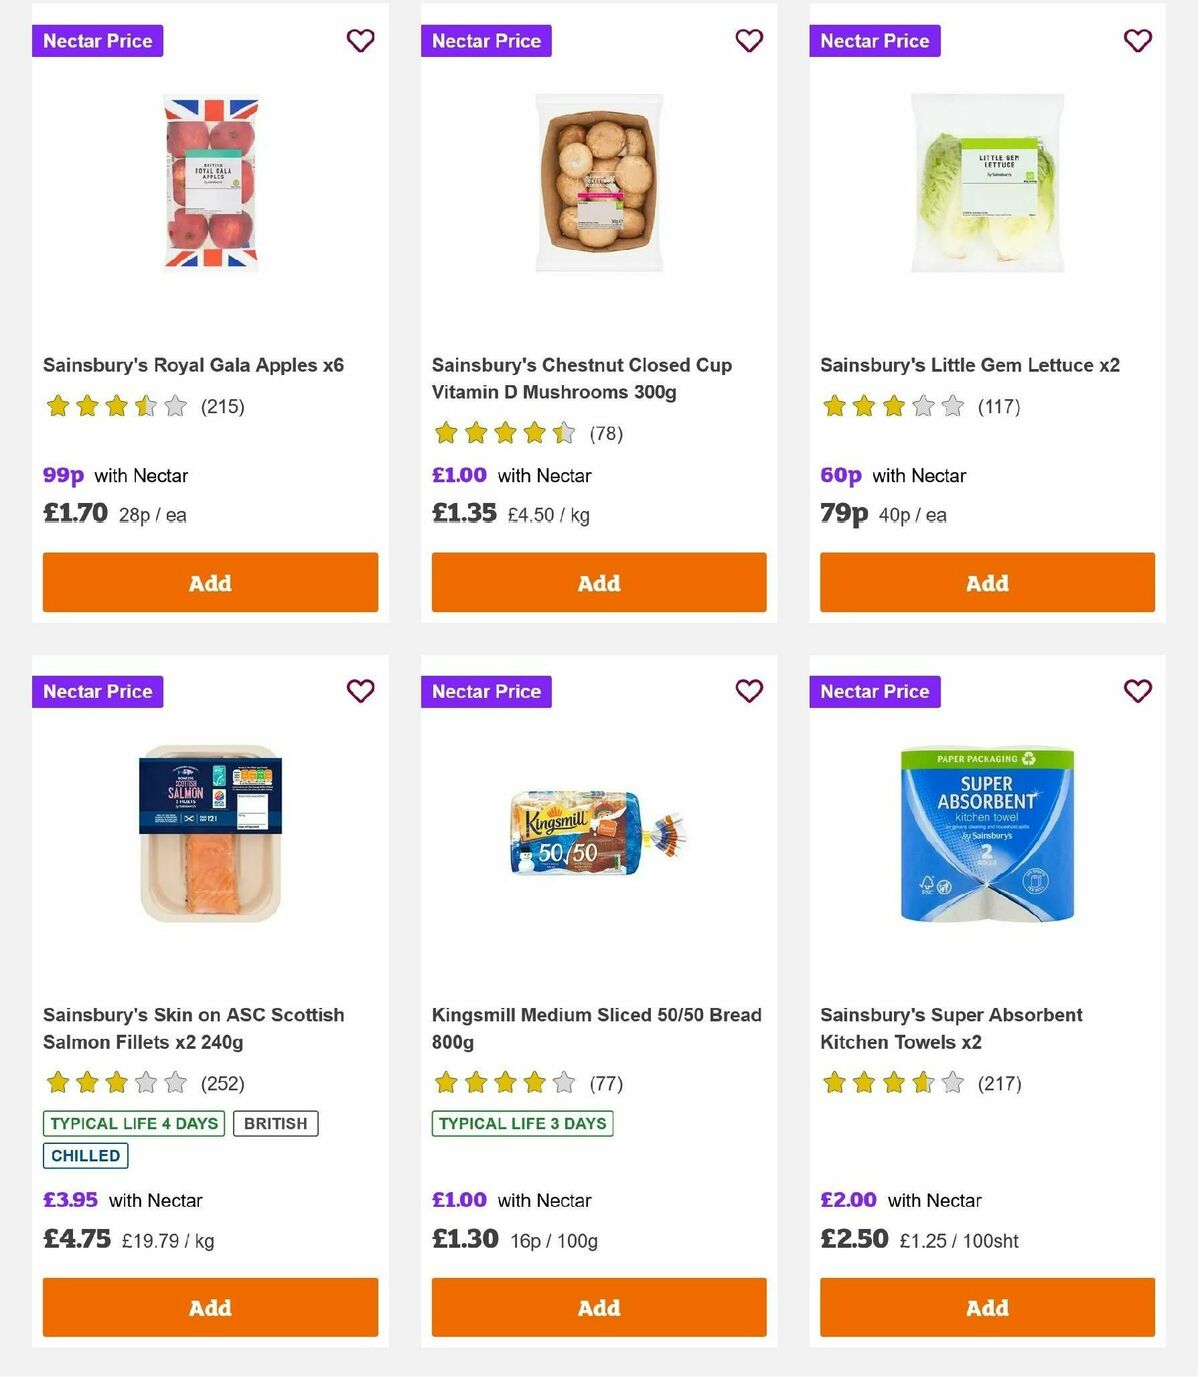Toggle the wishlist heart on Scottish Salmon Fillets
Screen dimensions: 1200x1377
[360, 691]
